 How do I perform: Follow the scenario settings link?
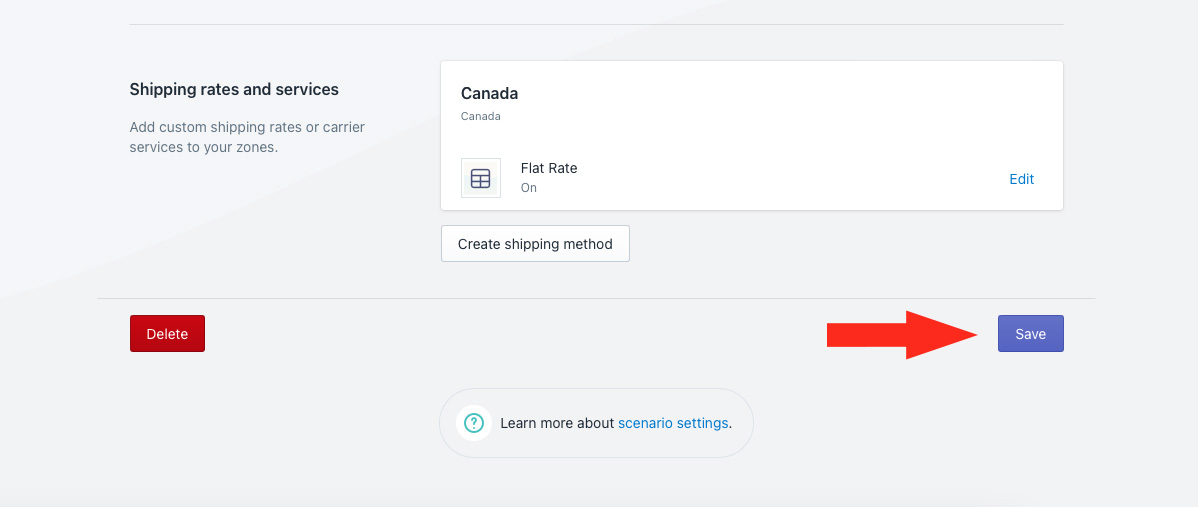673,423
